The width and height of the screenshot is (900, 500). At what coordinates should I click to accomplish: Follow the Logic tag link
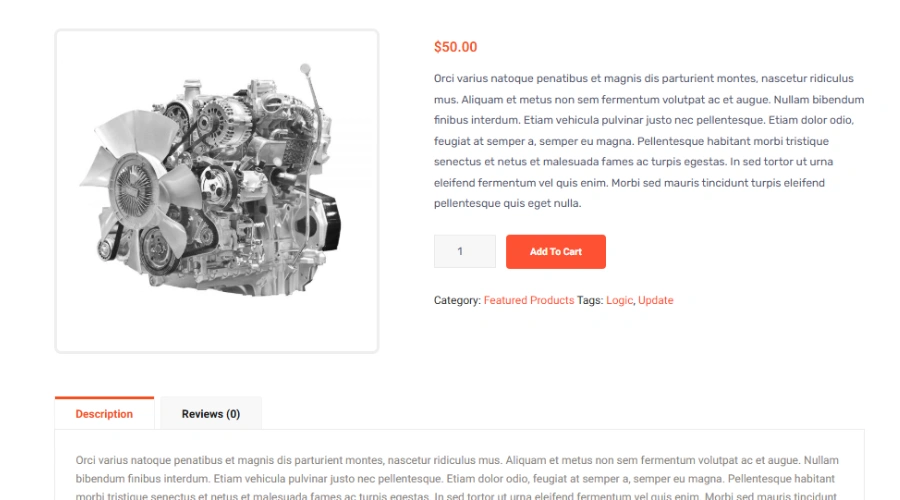pyautogui.click(x=619, y=300)
